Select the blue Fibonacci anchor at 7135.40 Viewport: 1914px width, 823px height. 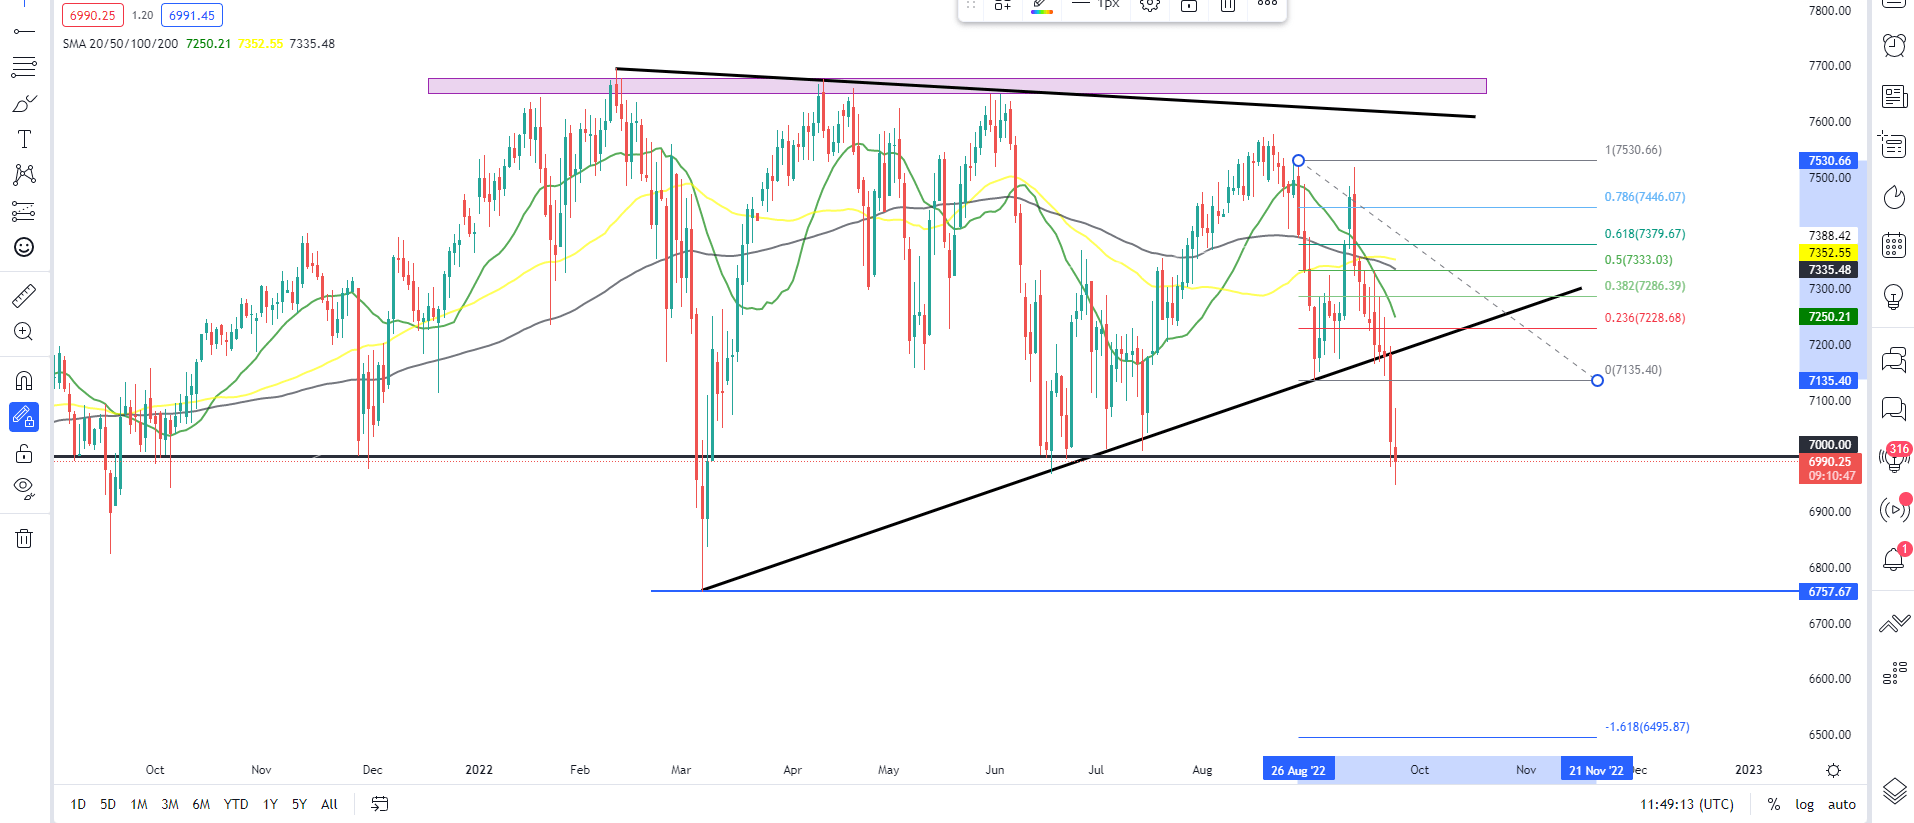(1597, 380)
